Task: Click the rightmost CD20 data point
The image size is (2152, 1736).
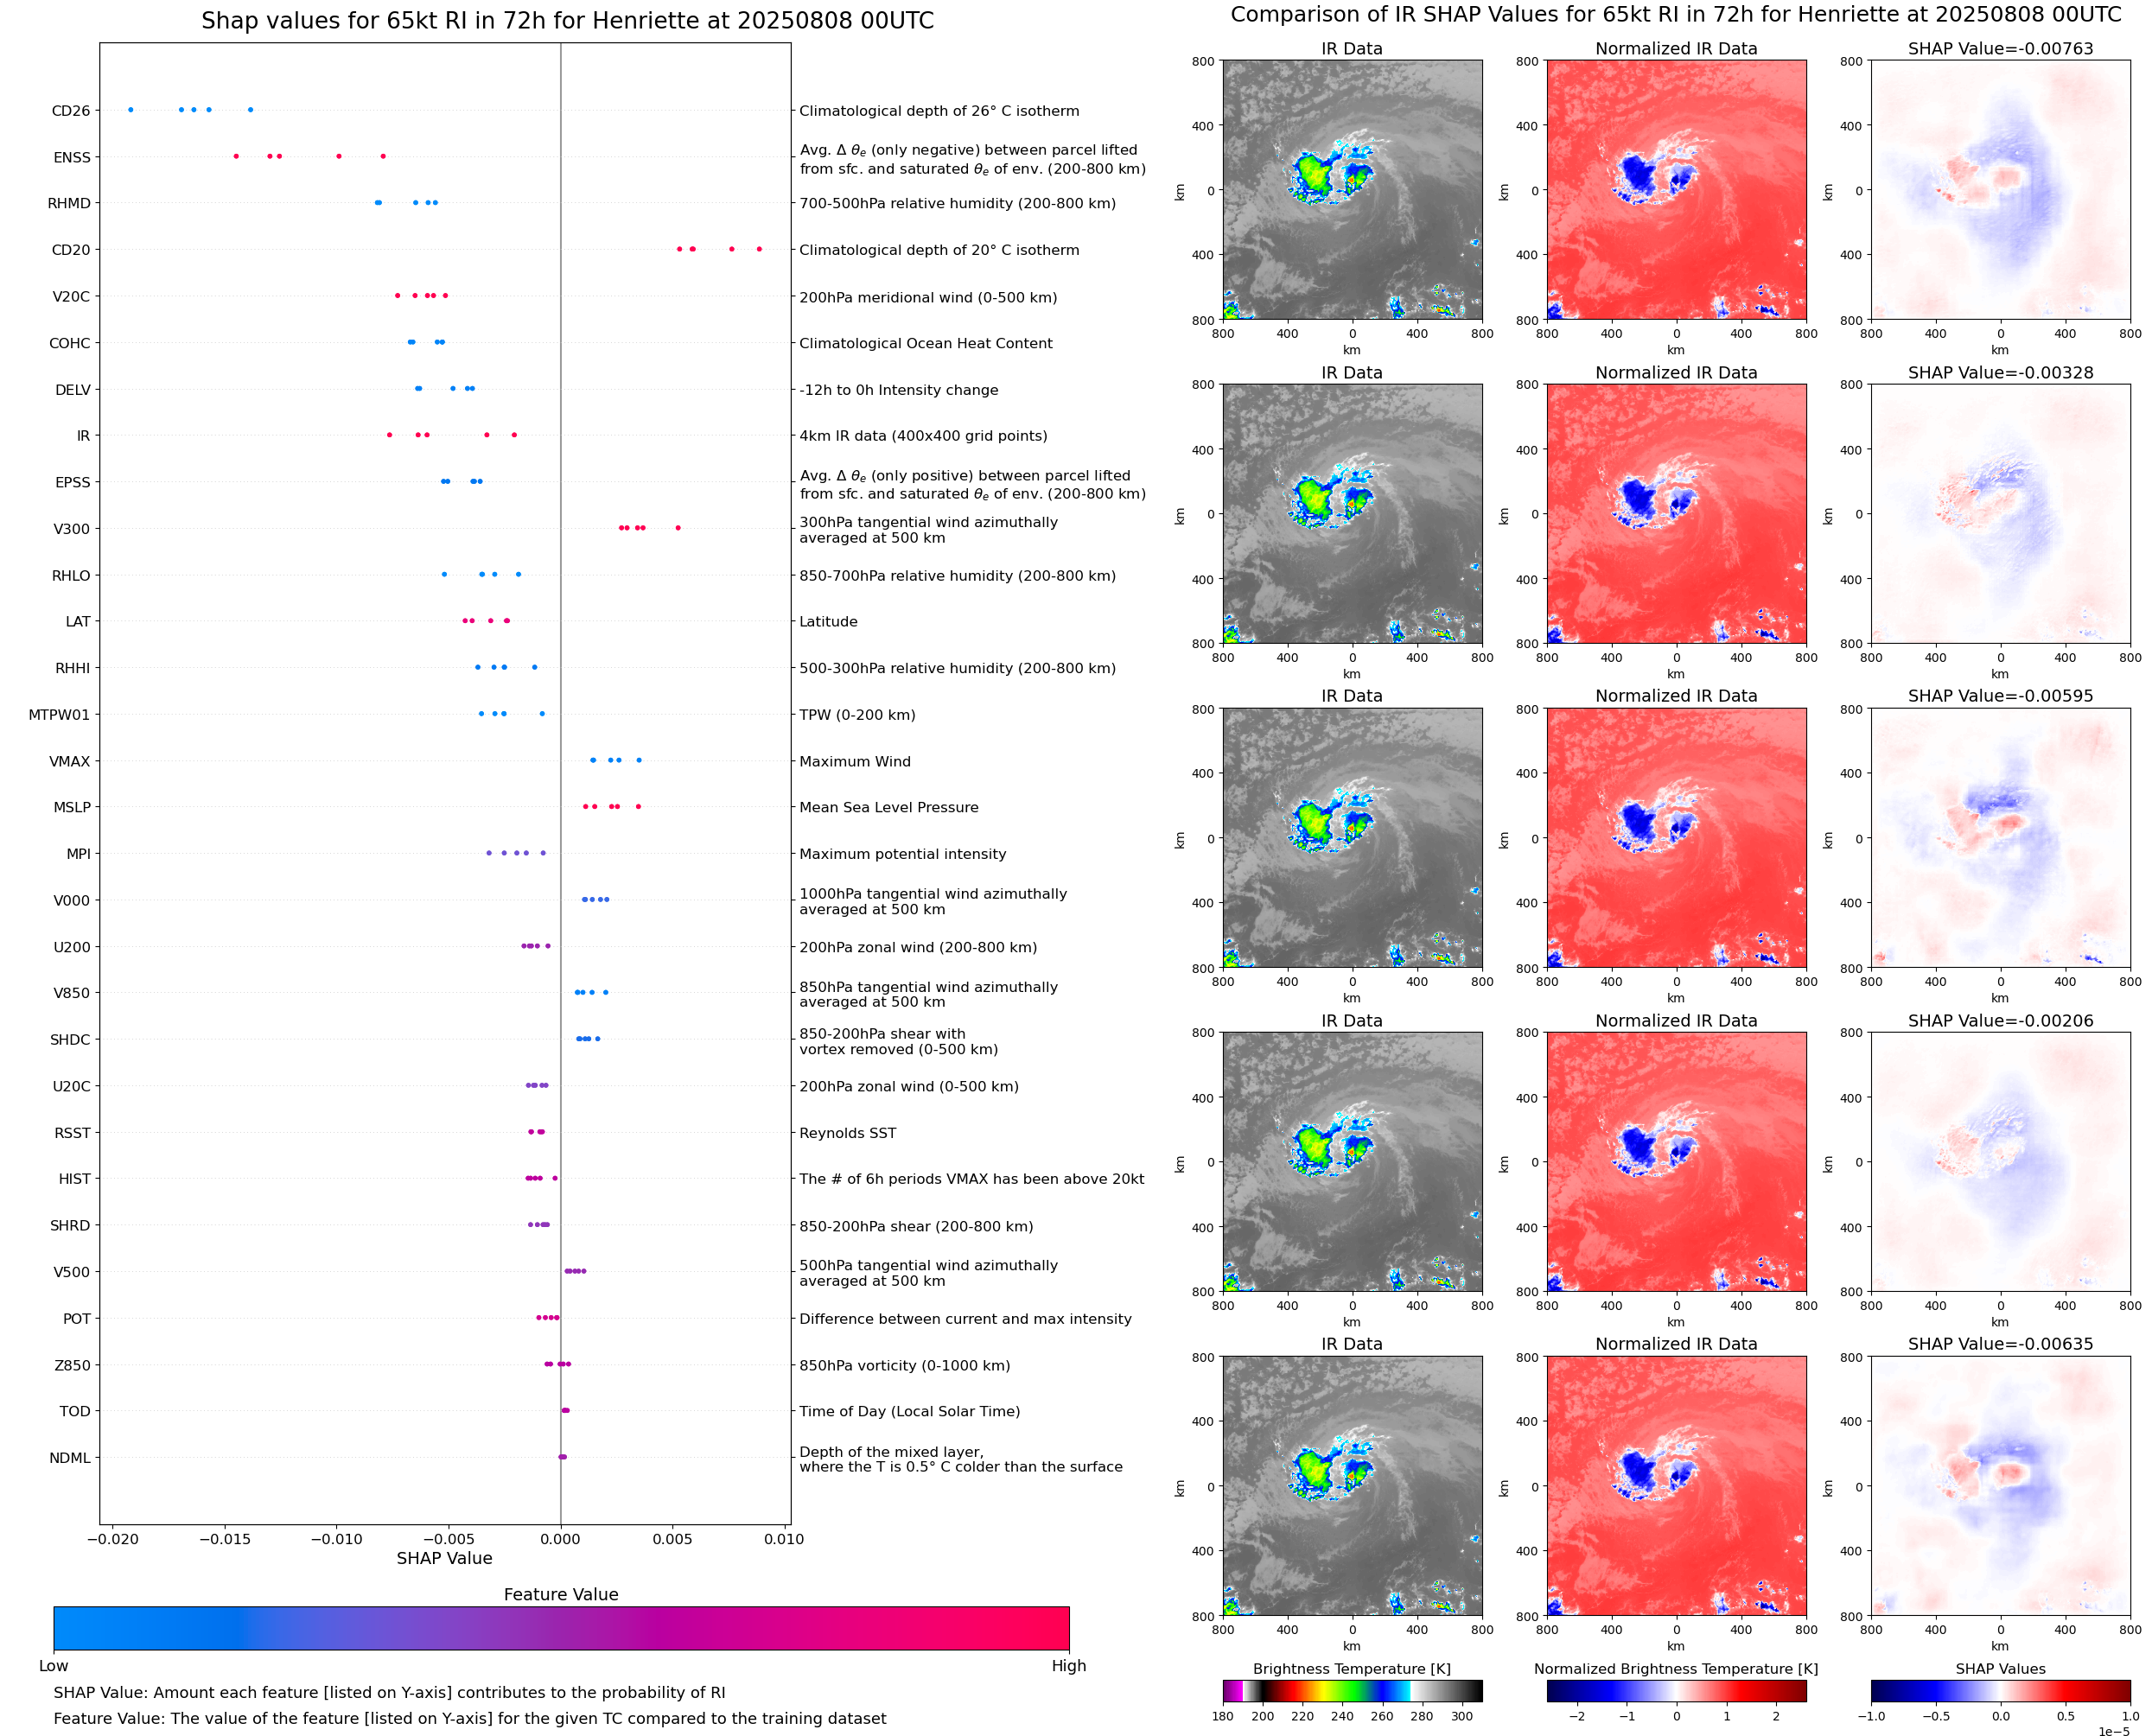Action: (x=759, y=249)
